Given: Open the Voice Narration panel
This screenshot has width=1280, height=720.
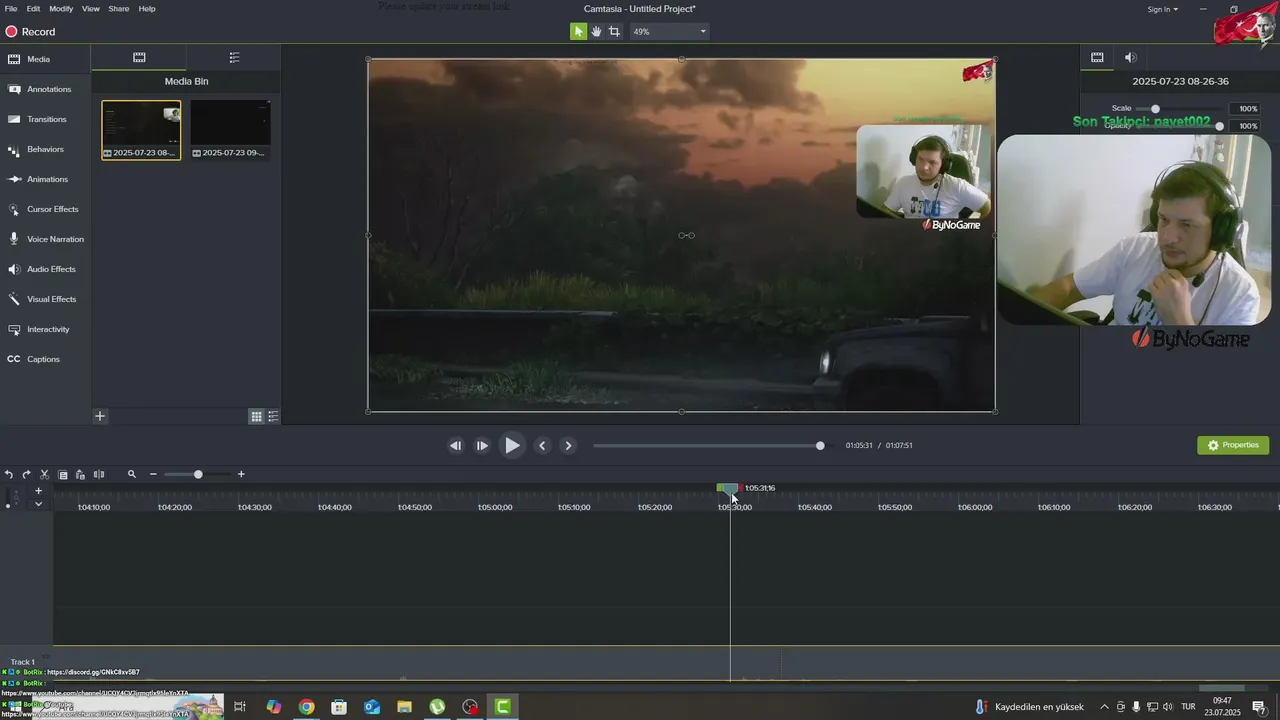Looking at the screenshot, I should (x=45, y=239).
